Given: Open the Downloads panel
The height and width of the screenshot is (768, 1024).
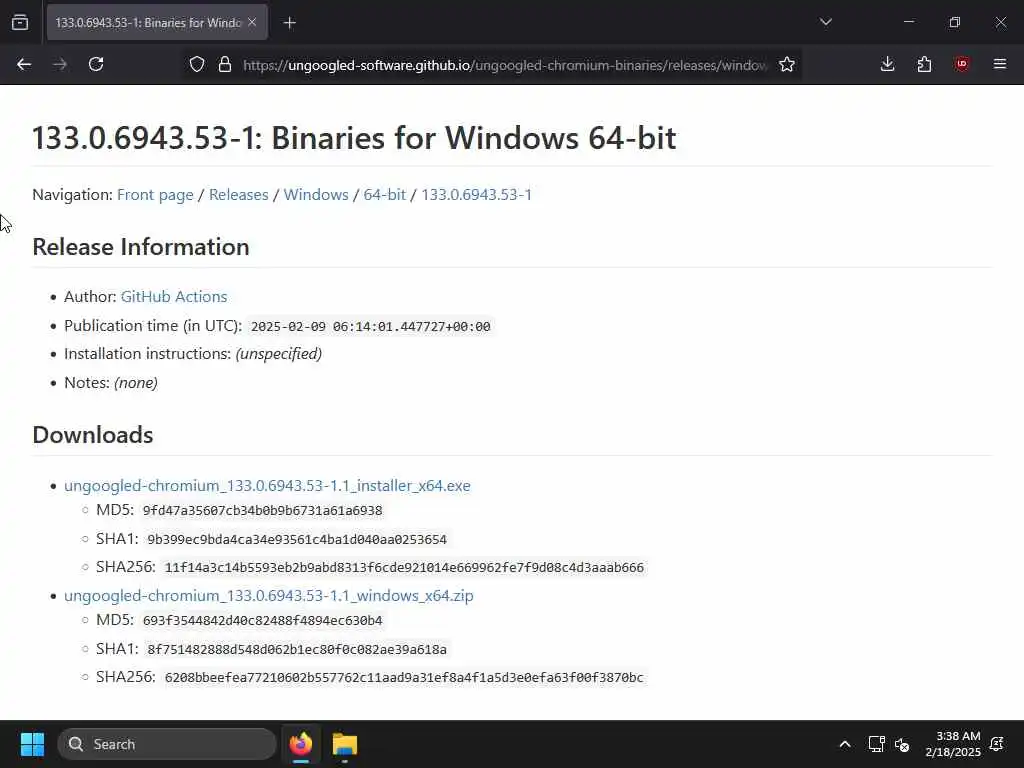Looking at the screenshot, I should click(x=888, y=64).
